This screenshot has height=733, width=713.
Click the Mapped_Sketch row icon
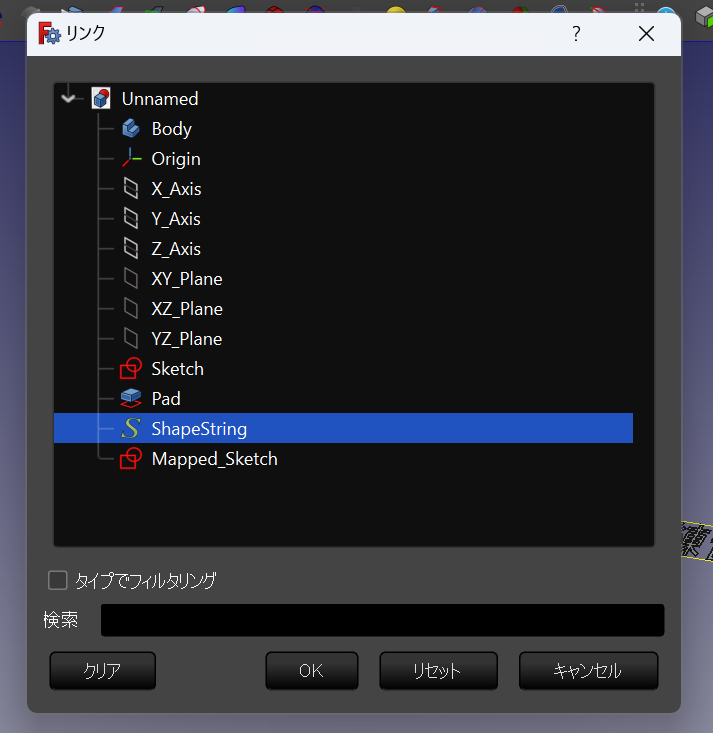tap(131, 458)
